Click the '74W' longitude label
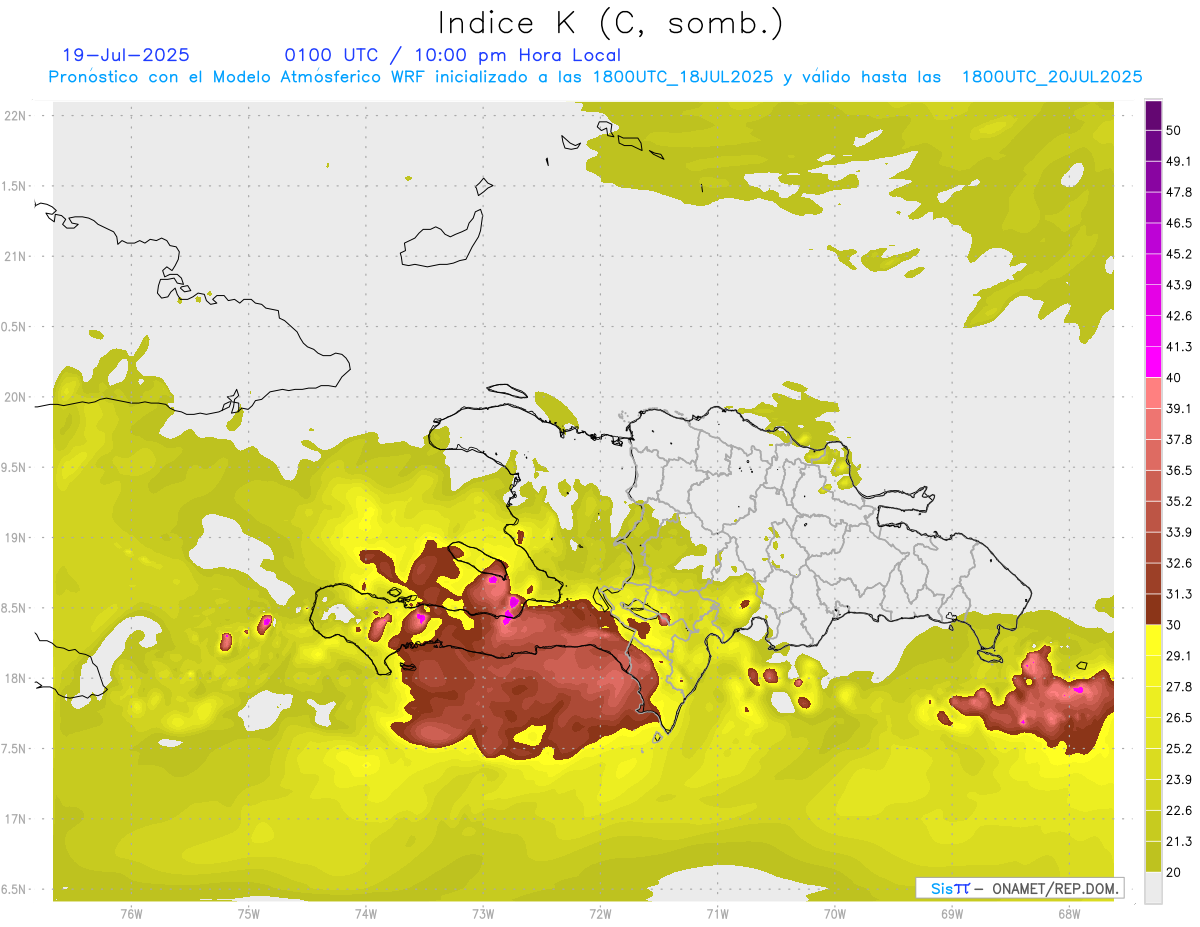The image size is (1200, 927). point(365,913)
